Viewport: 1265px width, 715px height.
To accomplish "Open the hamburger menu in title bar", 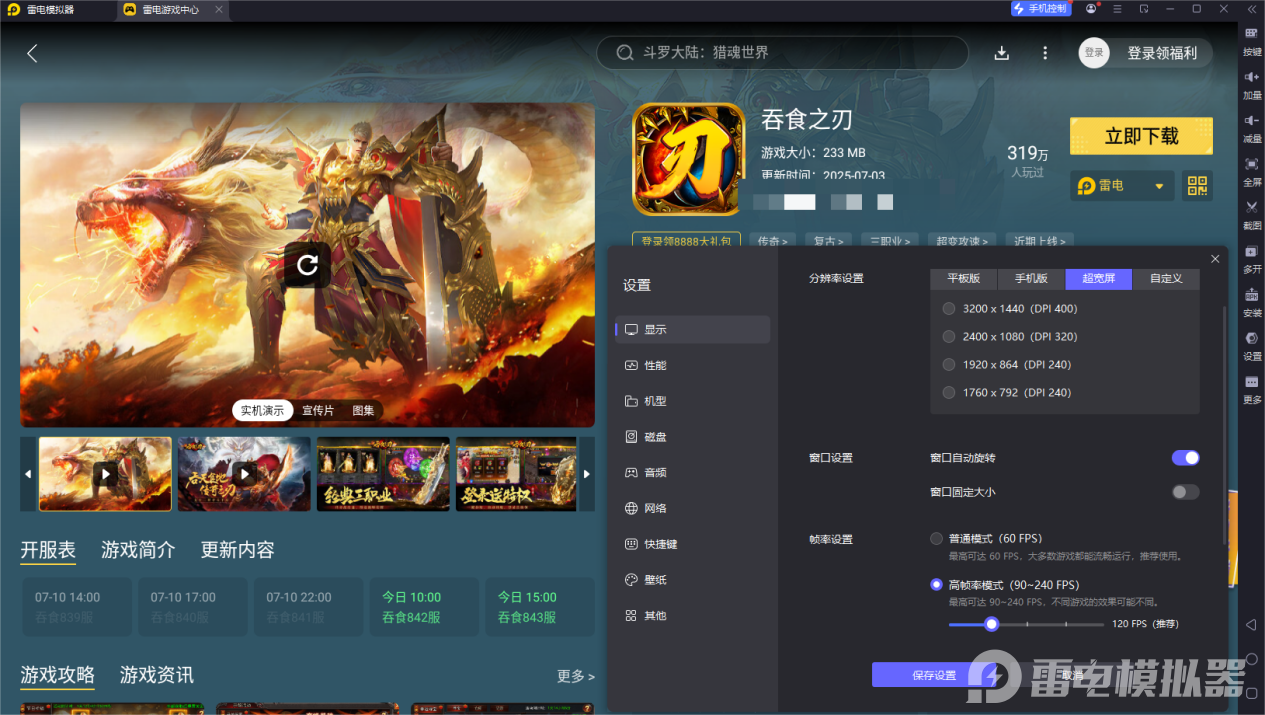I will [x=1119, y=9].
